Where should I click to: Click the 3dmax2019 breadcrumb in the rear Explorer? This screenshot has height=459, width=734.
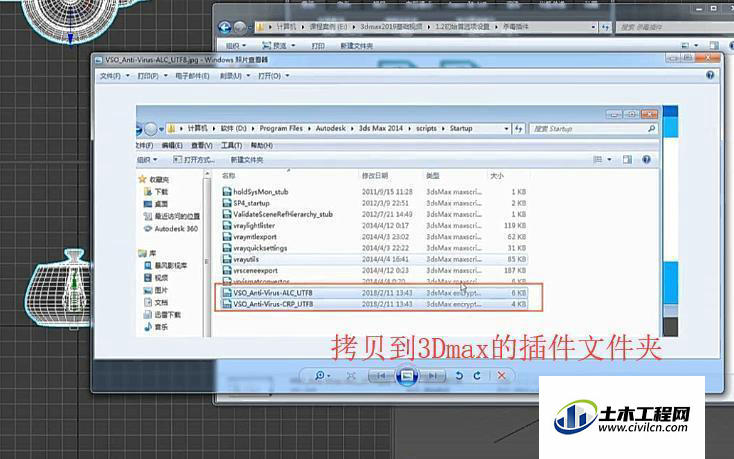[x=391, y=27]
